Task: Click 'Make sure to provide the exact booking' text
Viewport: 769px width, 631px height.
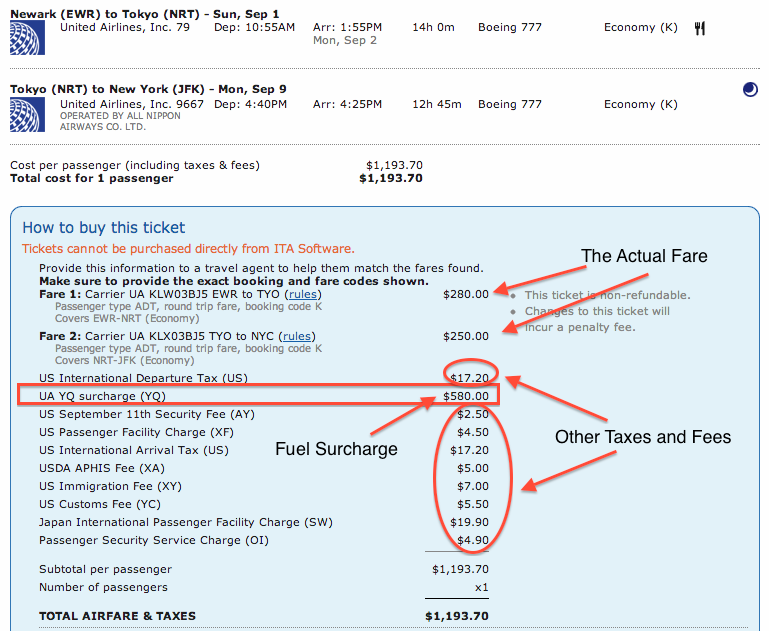Action: coord(234,281)
